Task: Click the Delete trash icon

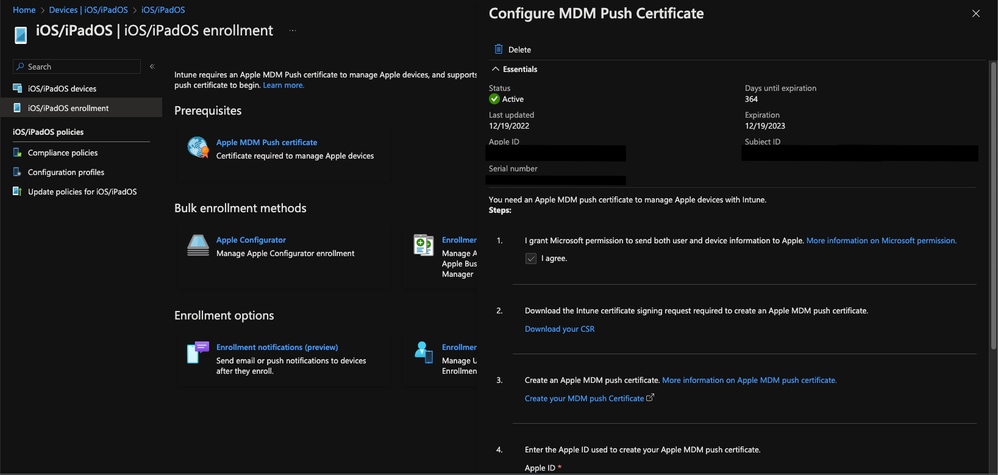Action: [x=498, y=49]
